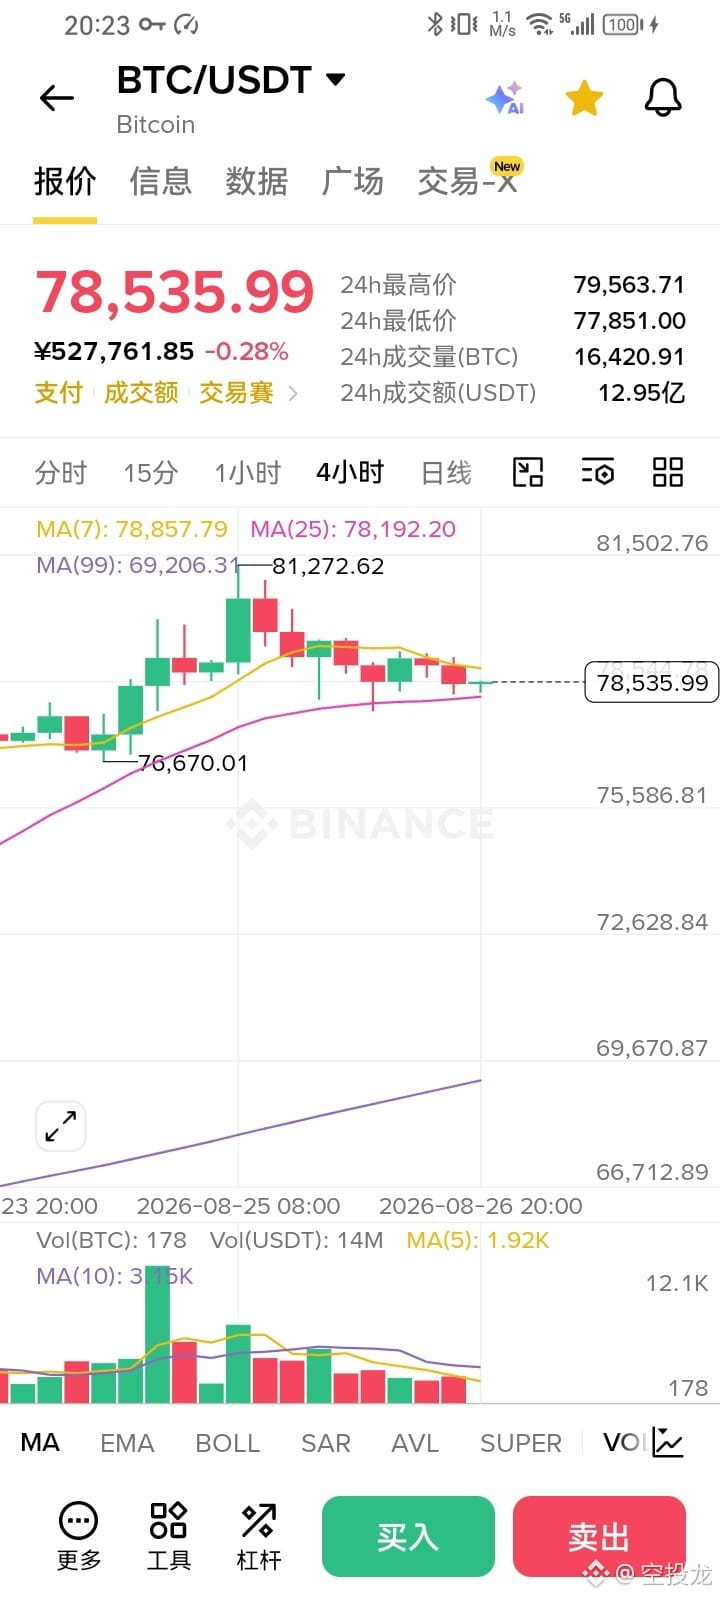Tap the battery indicator in status bar

click(623, 24)
